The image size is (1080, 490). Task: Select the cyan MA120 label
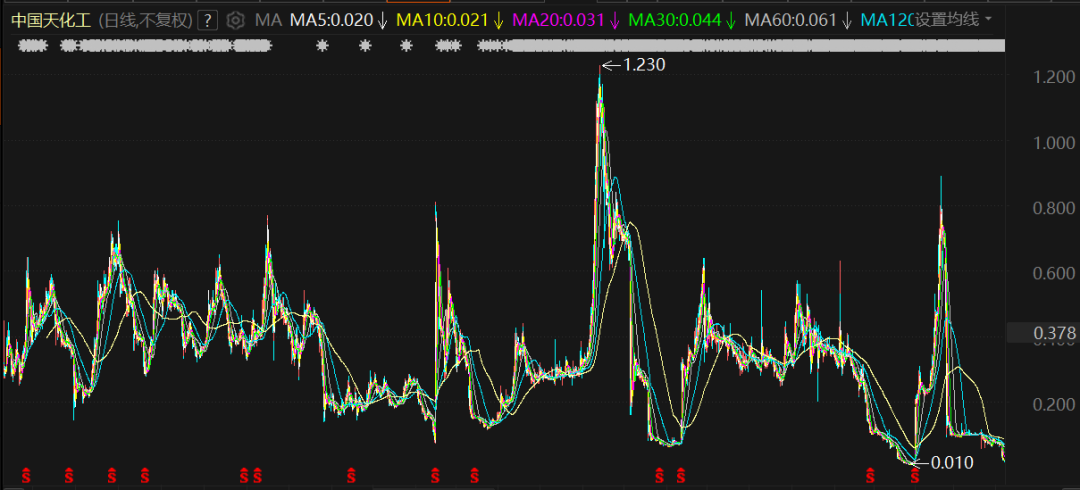(886, 20)
